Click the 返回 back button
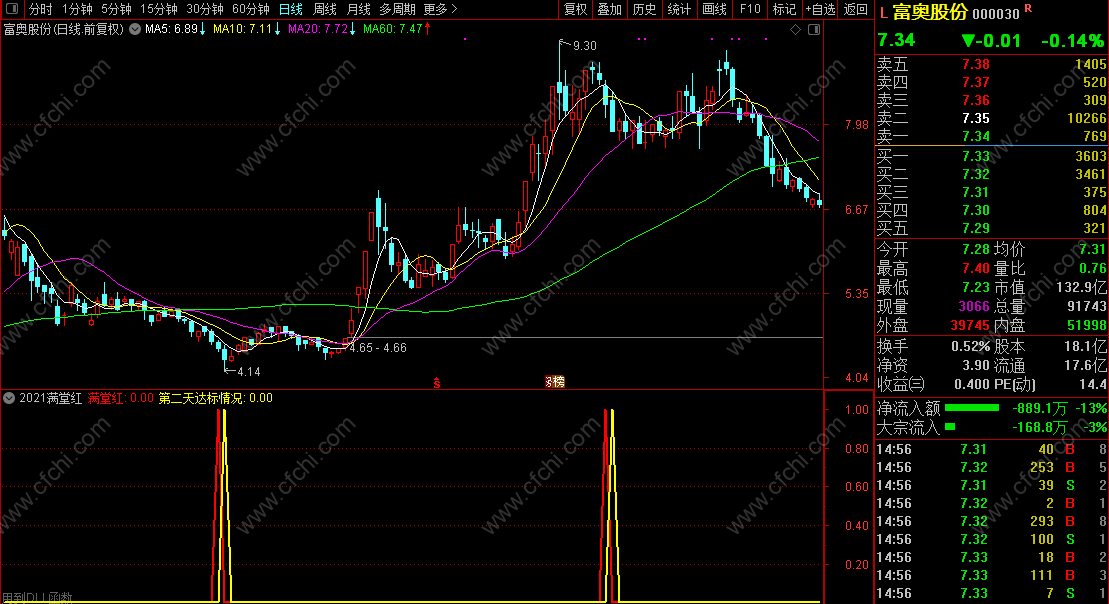The width and height of the screenshot is (1109, 604). pos(856,9)
